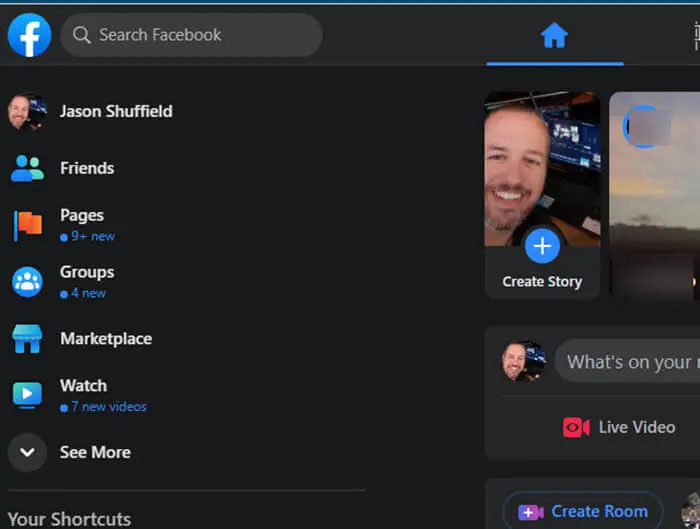Open Jason Shuffield profile link

coord(116,111)
